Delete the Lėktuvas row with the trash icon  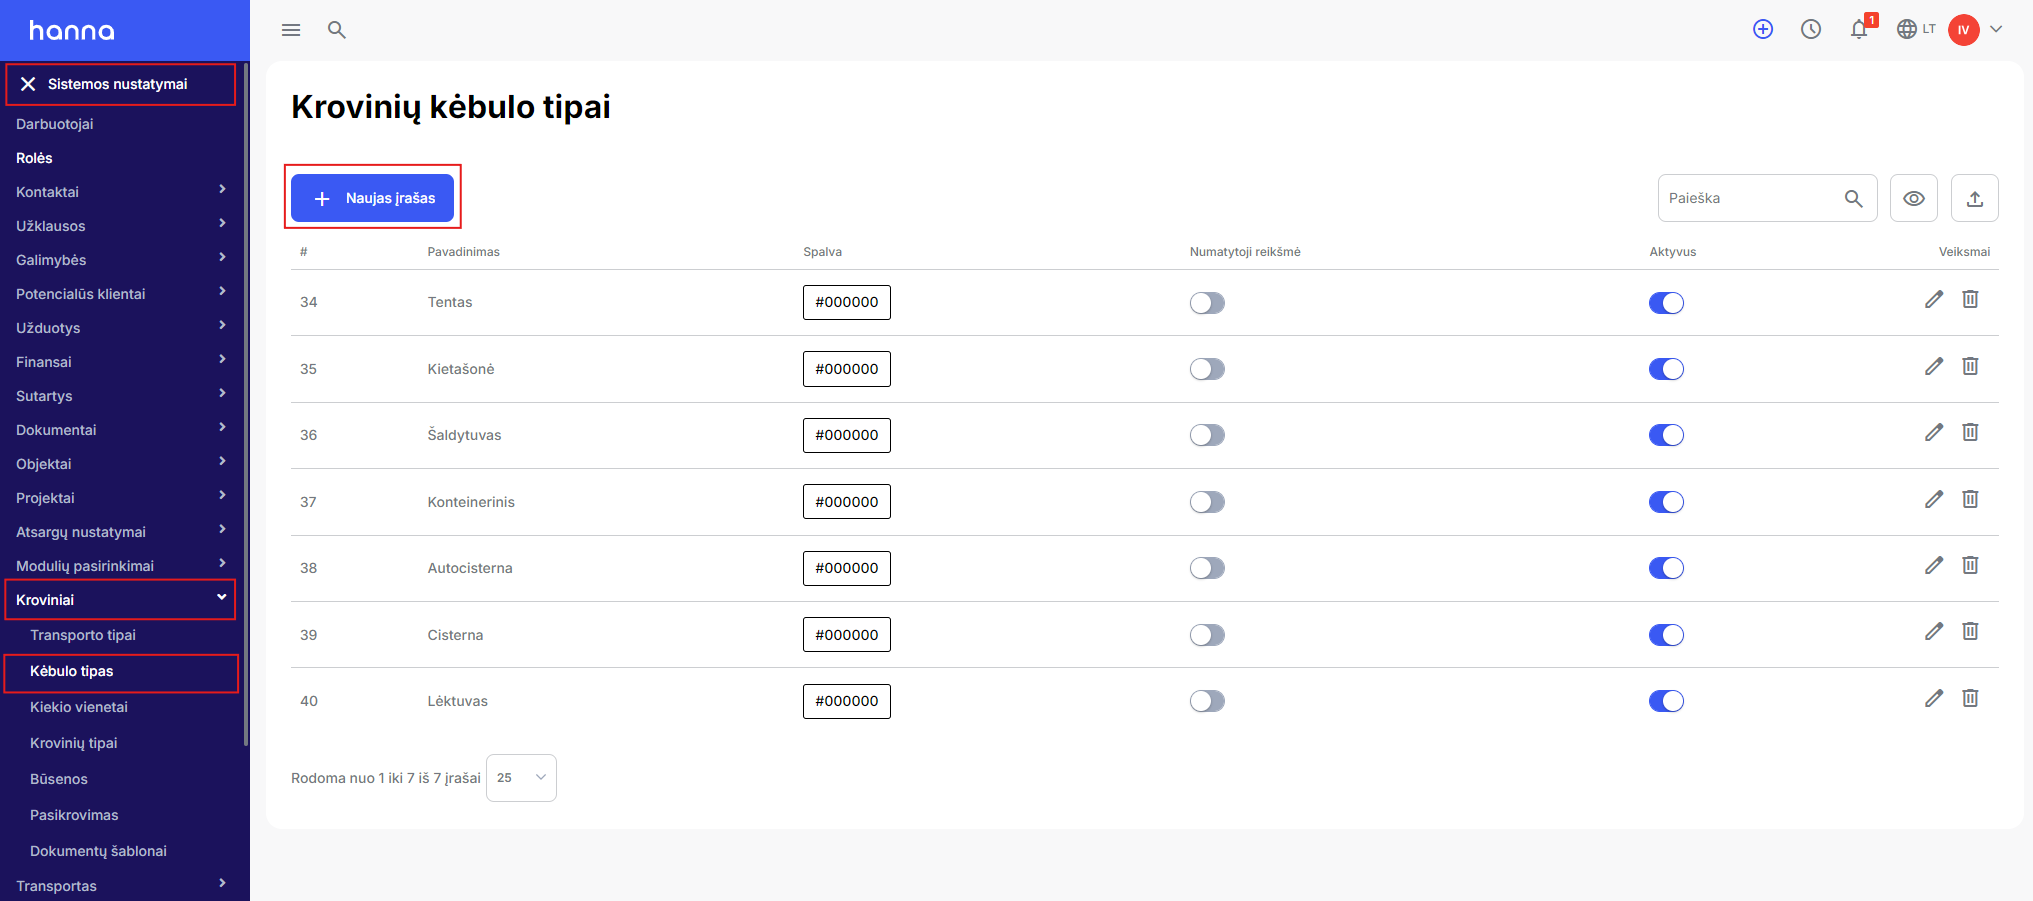point(1970,698)
